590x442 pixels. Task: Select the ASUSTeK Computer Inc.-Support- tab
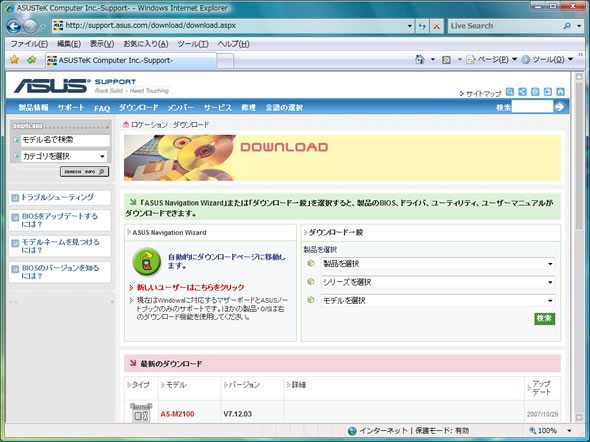pyautogui.click(x=131, y=60)
